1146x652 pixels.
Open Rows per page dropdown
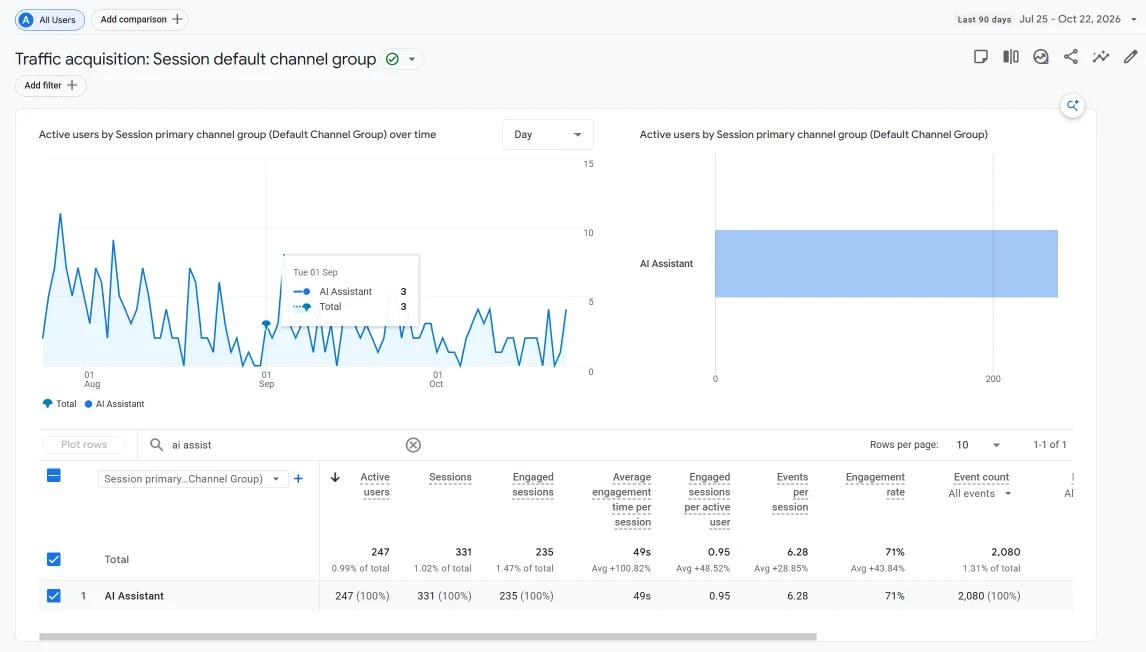pos(977,444)
